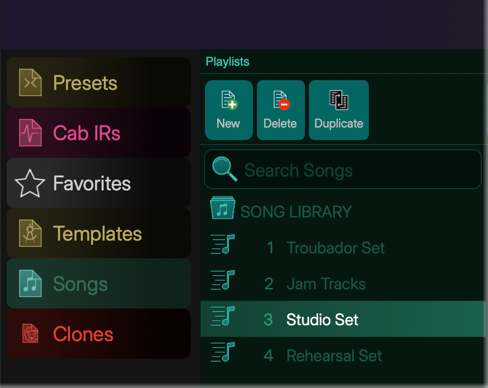Focus the Search Songs field
This screenshot has height=388, width=488.
(x=343, y=169)
